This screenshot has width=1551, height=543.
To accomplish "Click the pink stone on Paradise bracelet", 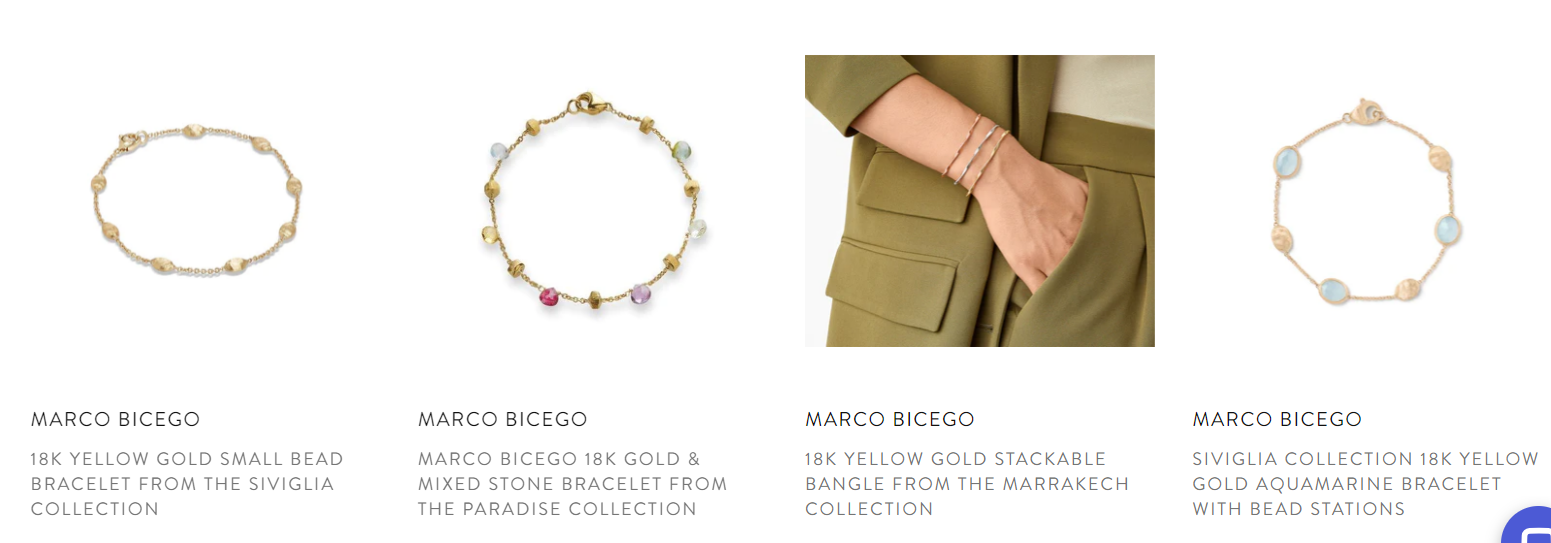I will click(549, 296).
